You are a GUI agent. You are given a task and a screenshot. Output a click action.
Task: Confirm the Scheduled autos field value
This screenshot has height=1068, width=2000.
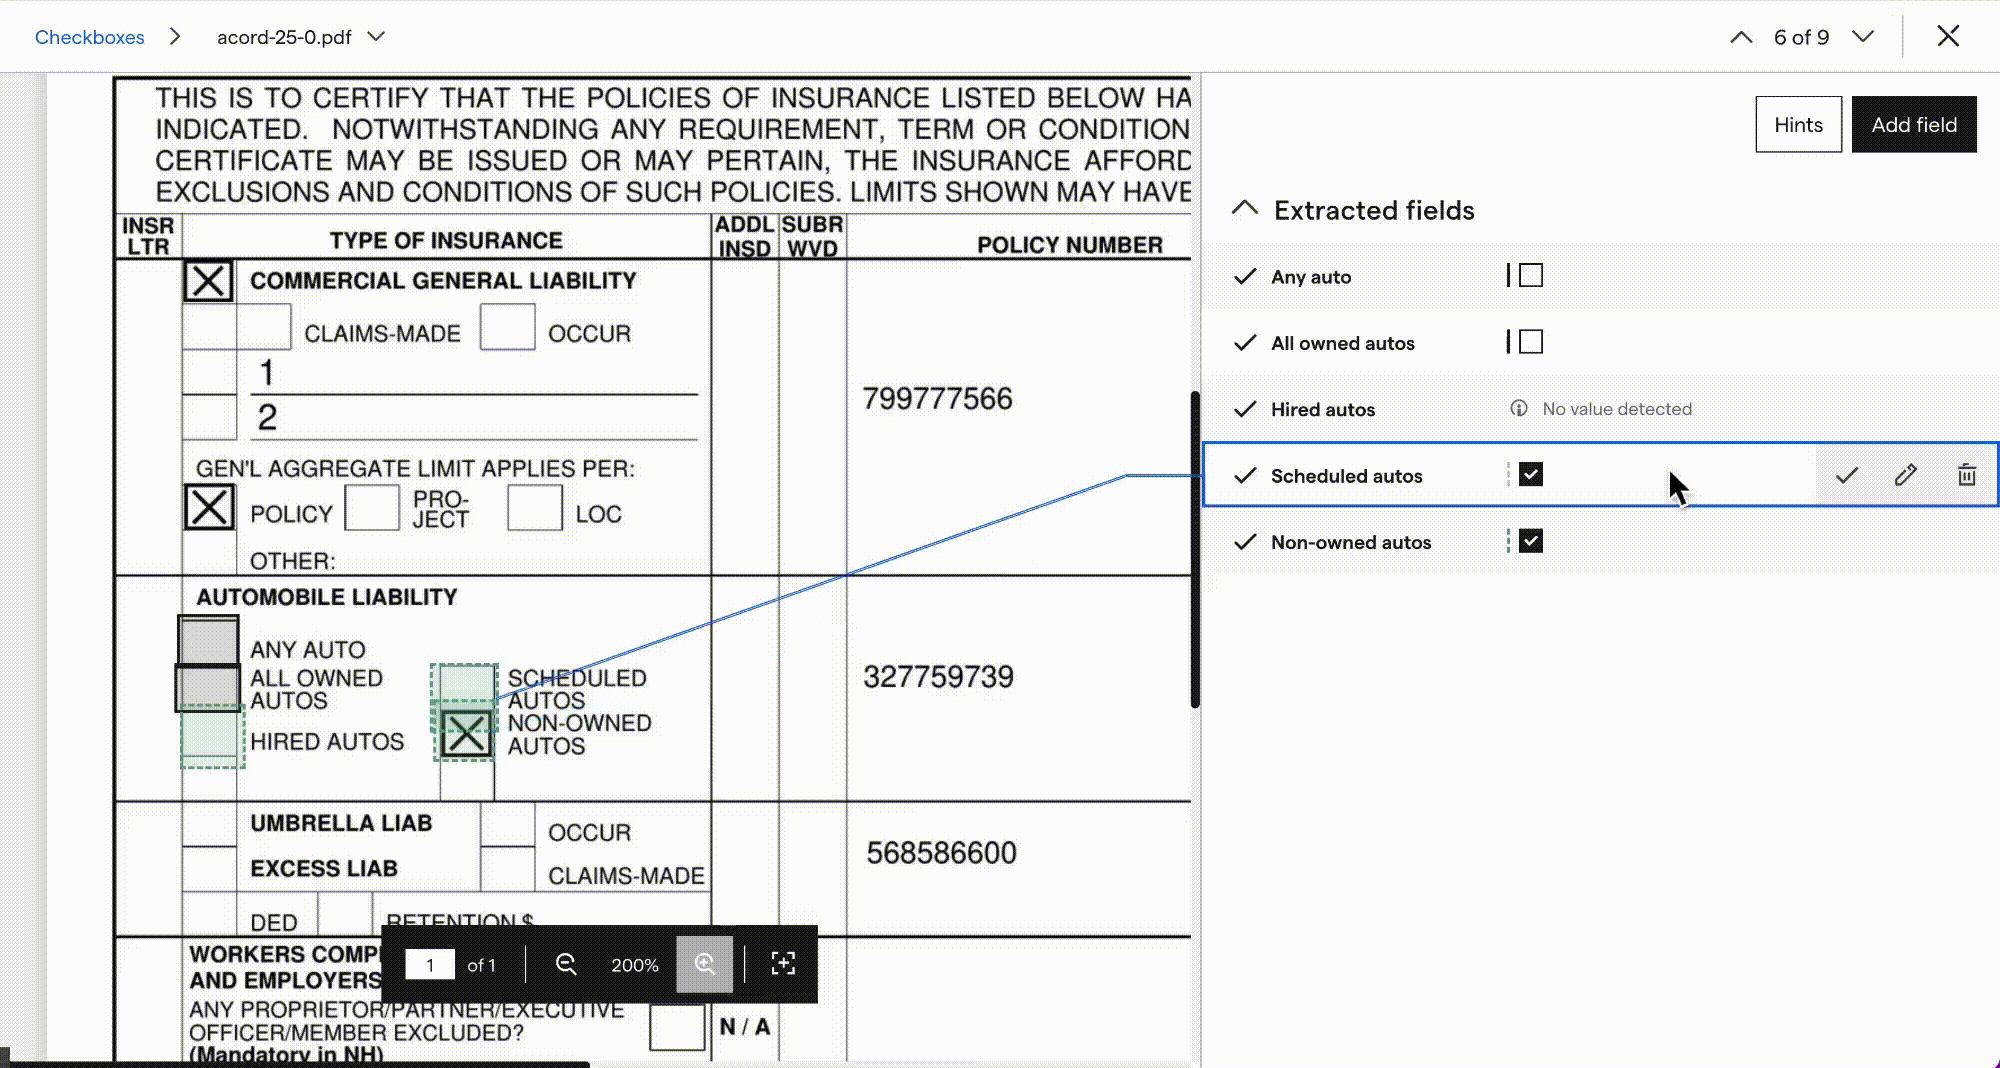[1846, 475]
